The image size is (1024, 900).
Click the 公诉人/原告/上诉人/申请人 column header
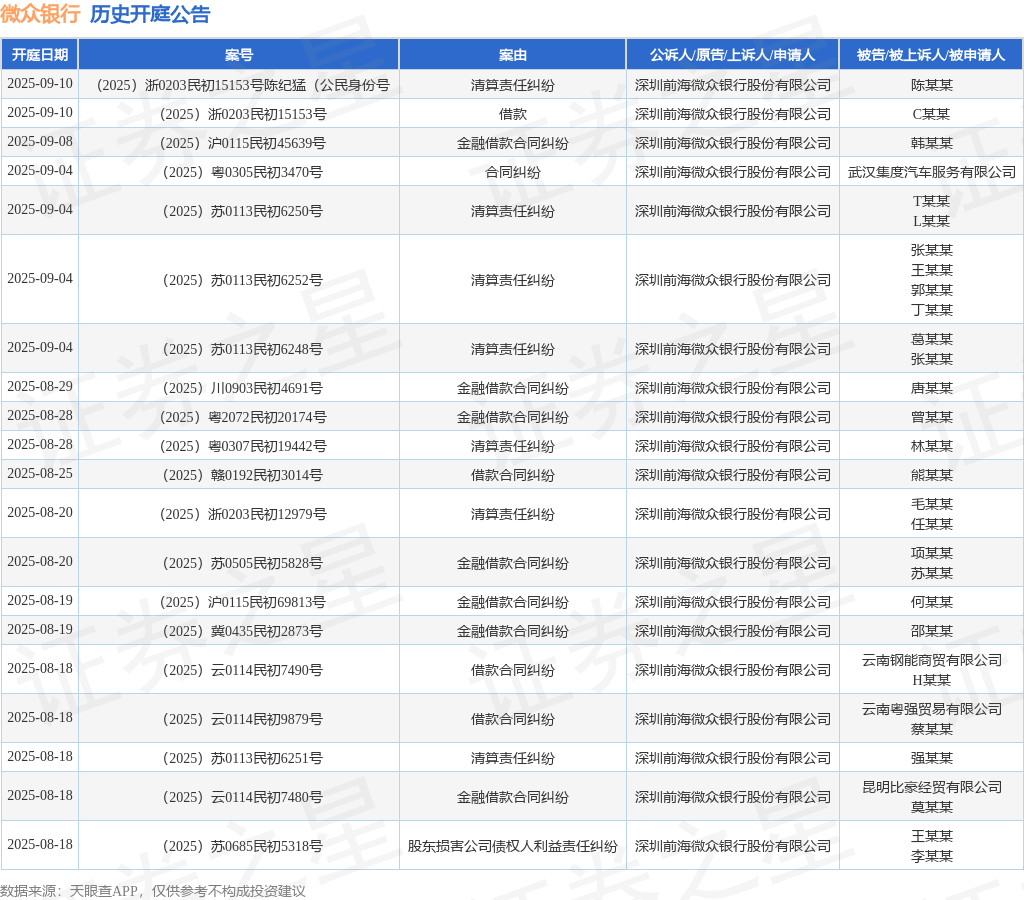[733, 55]
